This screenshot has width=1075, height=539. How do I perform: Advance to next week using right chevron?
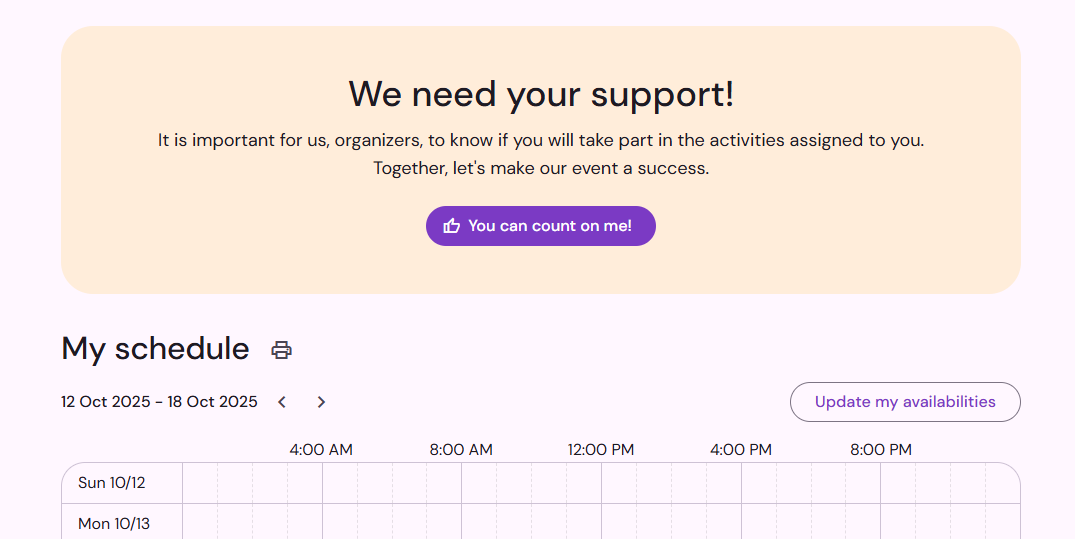point(321,402)
